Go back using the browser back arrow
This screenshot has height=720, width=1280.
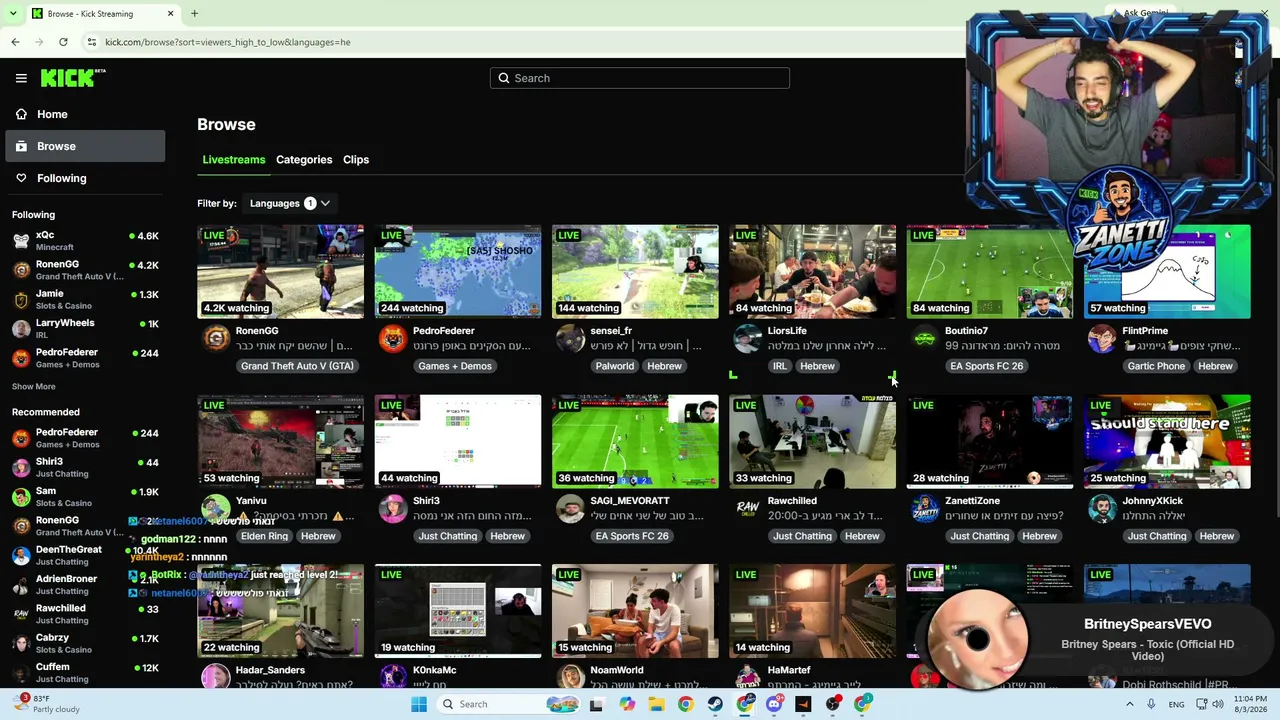tap(15, 42)
